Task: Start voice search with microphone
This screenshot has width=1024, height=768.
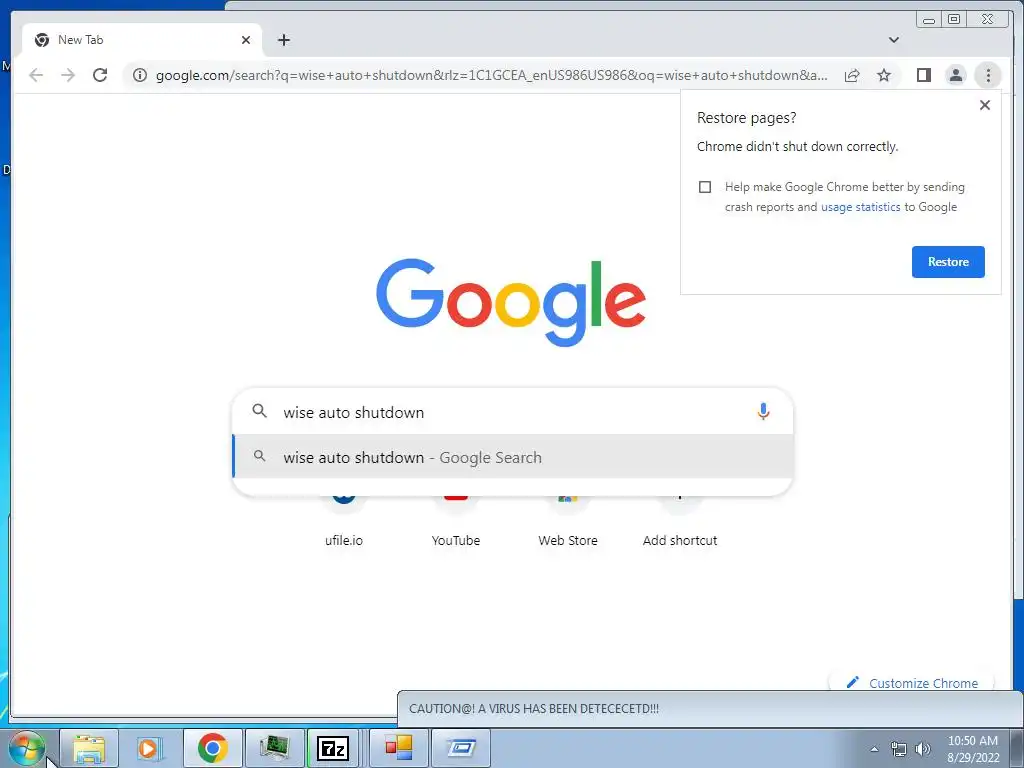Action: point(763,411)
